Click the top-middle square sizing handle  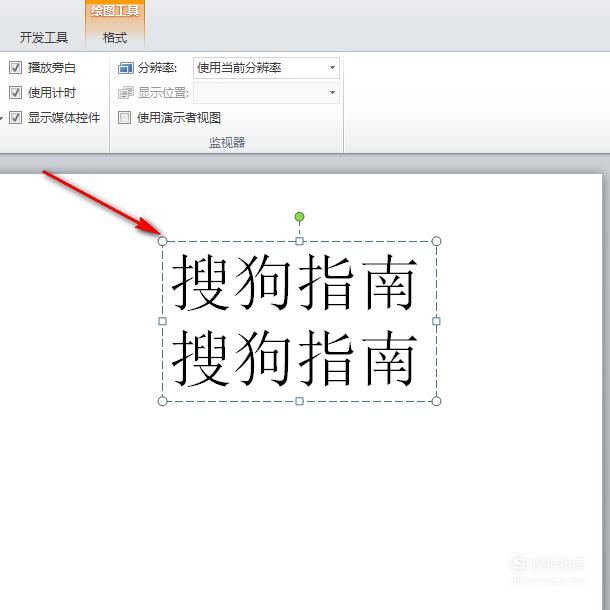tap(300, 241)
